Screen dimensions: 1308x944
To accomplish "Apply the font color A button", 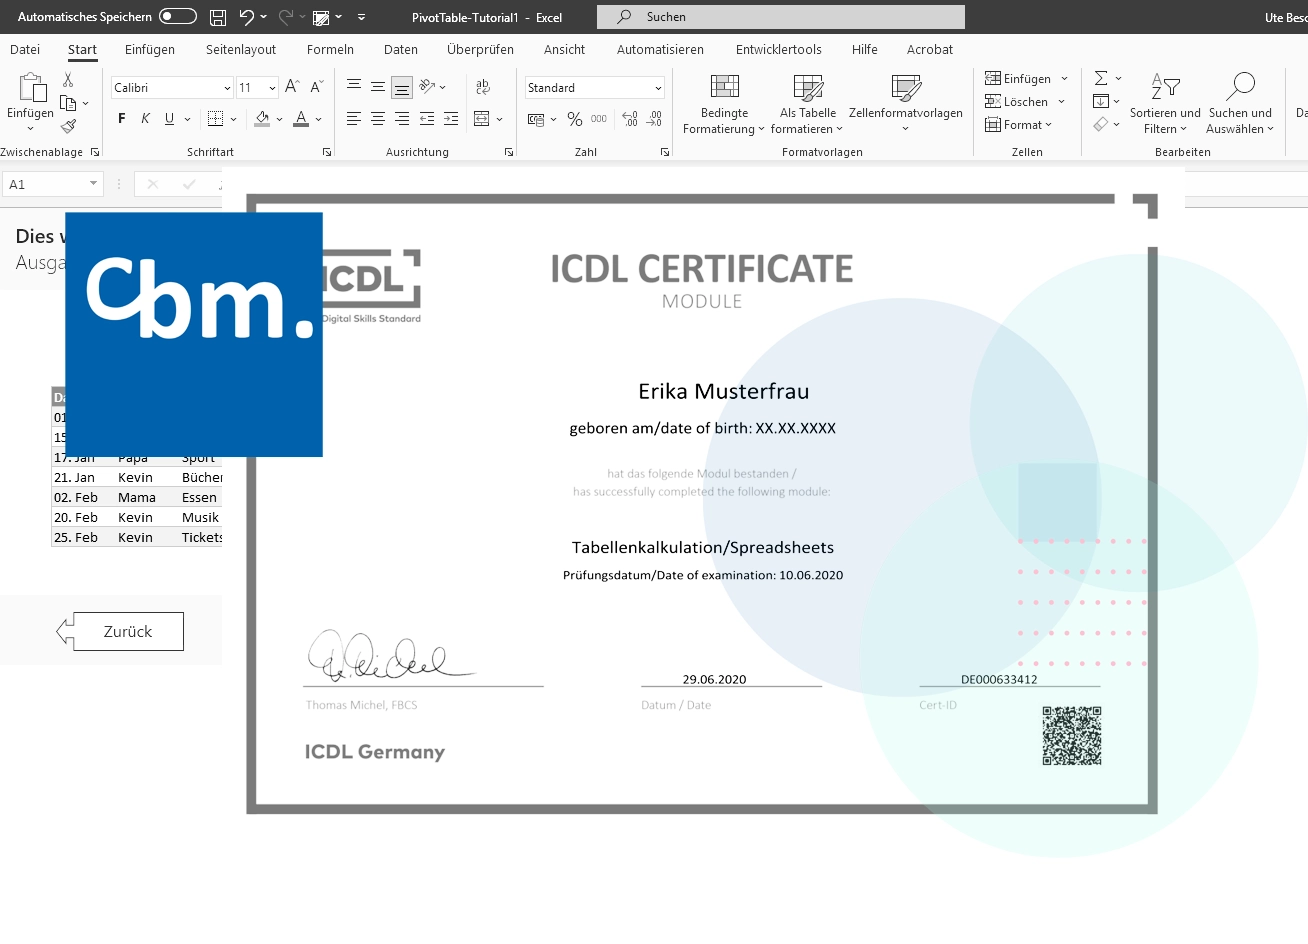I will [301, 119].
